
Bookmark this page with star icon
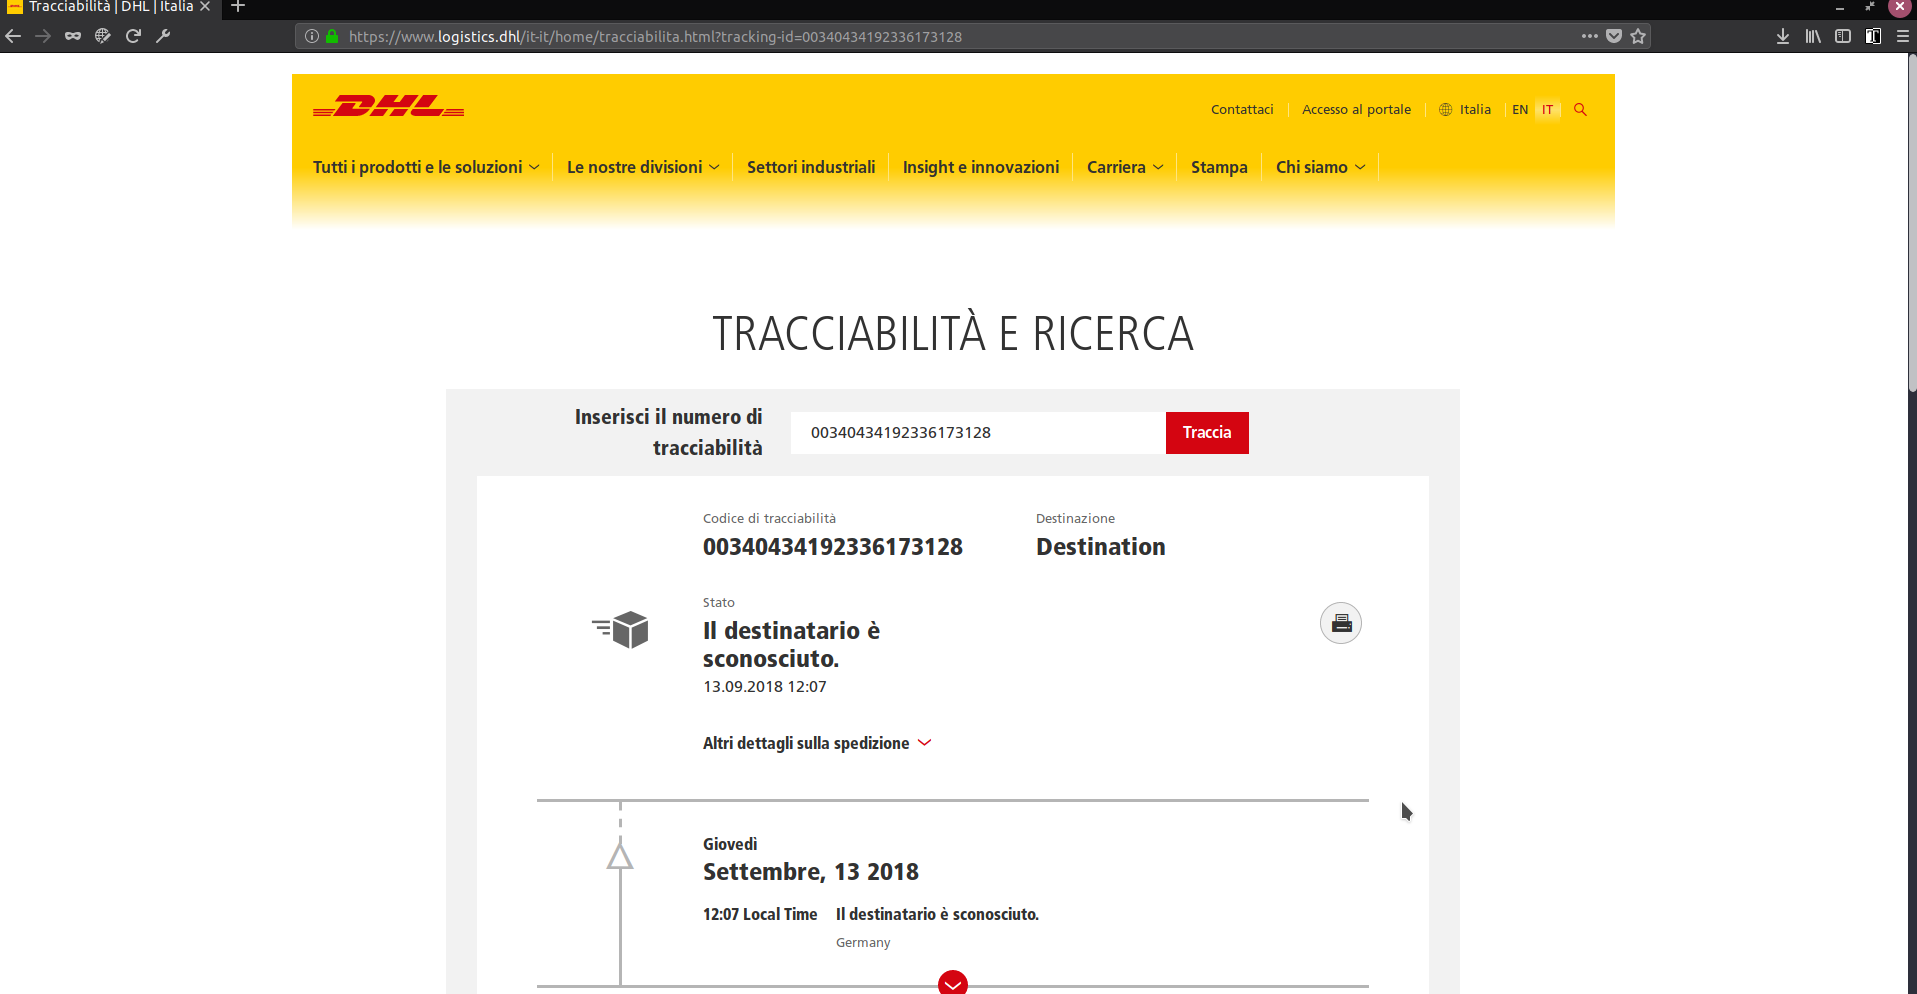point(1638,36)
